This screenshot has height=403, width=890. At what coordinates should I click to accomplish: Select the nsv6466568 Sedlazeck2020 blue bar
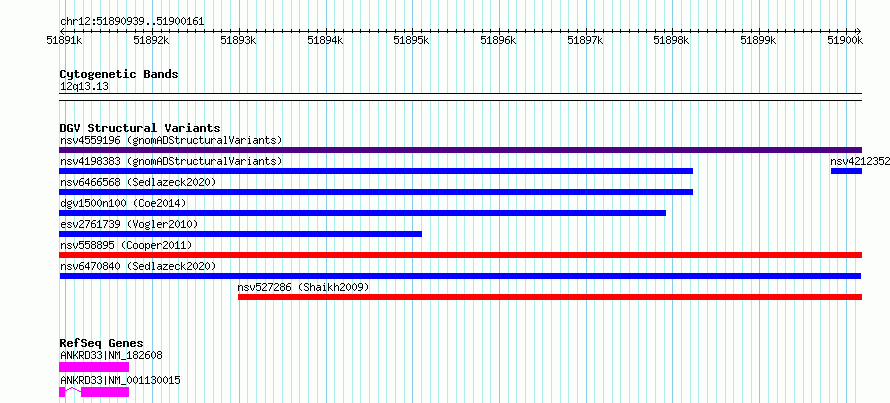376,192
